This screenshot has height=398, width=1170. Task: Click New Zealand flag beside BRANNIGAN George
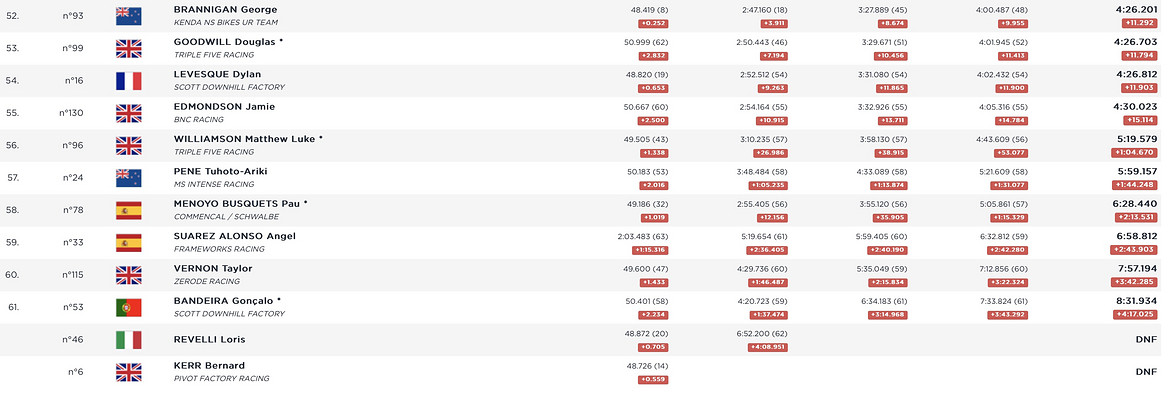tap(128, 16)
